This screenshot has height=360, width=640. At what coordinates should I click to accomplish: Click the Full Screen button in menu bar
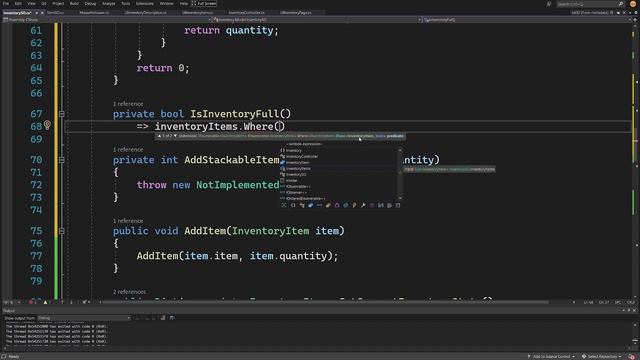204,3
